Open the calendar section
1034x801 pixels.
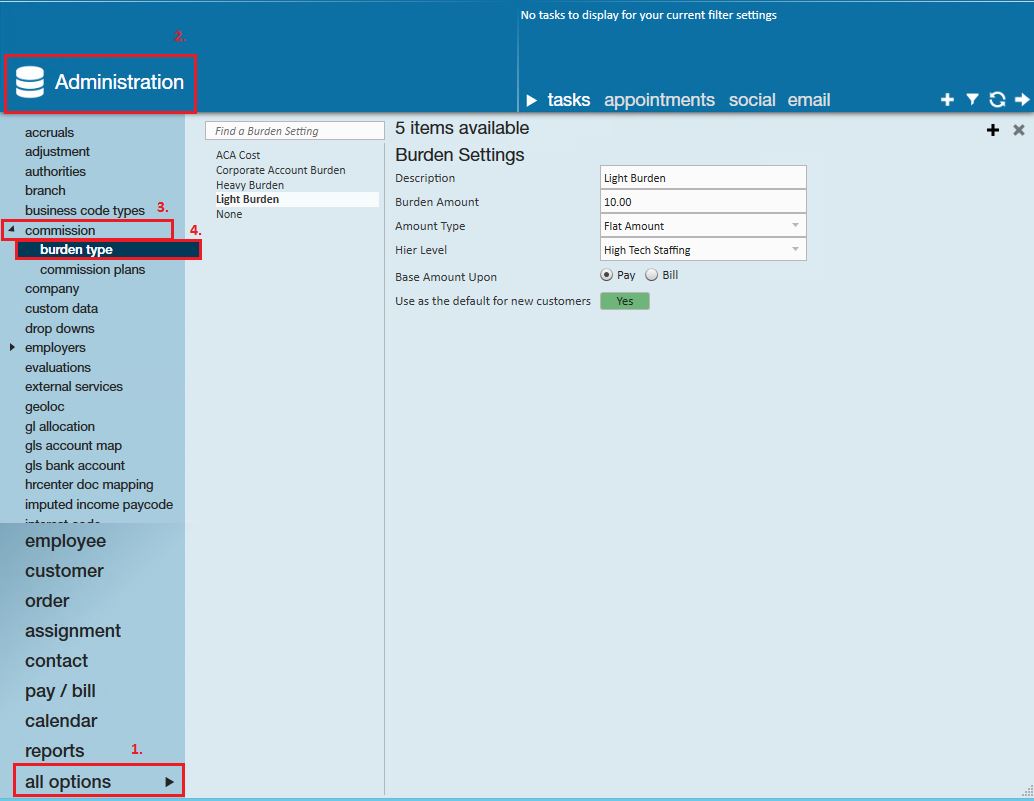click(x=61, y=721)
